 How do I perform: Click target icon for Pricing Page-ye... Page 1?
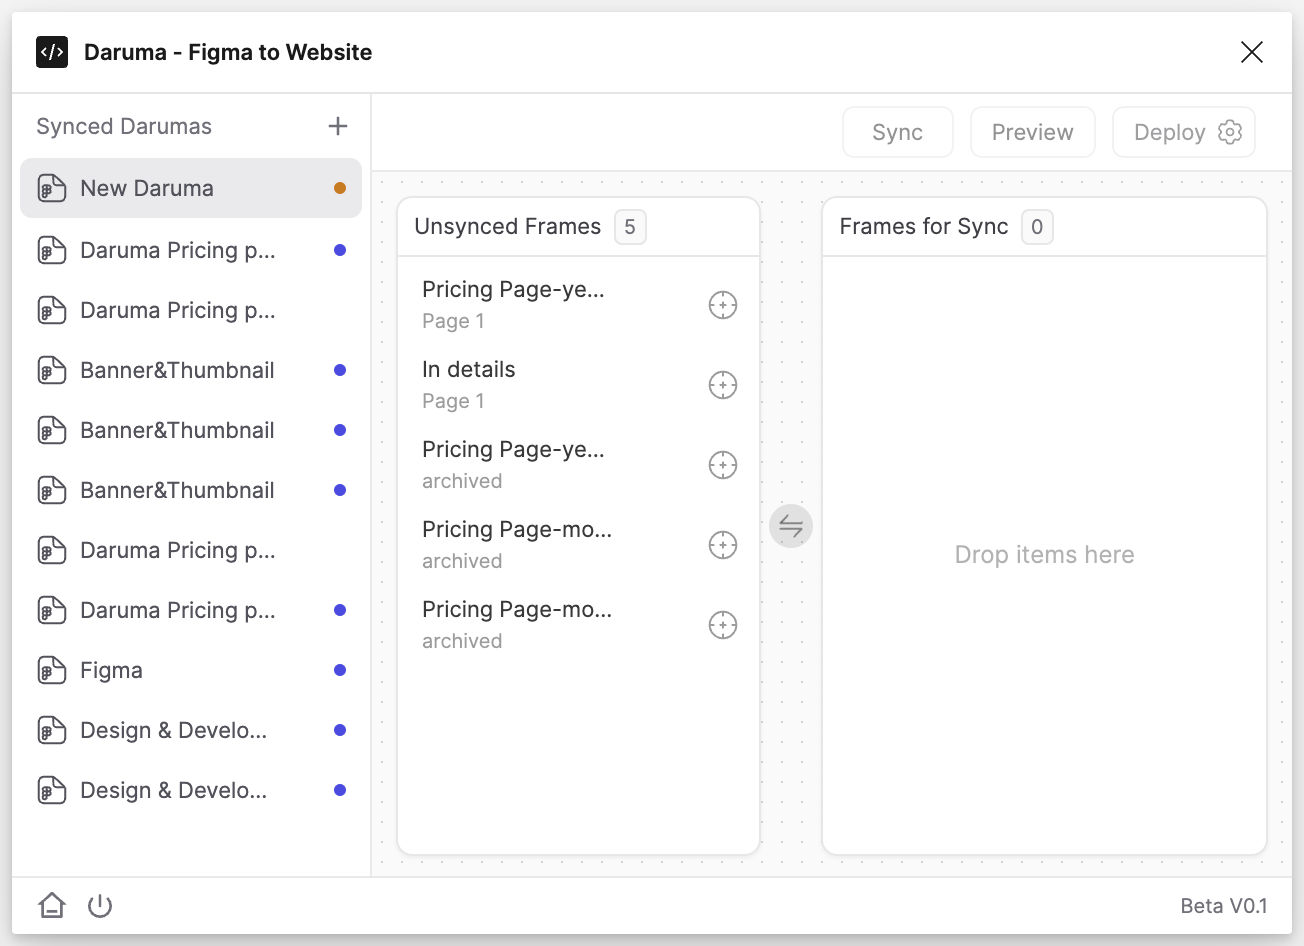(x=723, y=305)
